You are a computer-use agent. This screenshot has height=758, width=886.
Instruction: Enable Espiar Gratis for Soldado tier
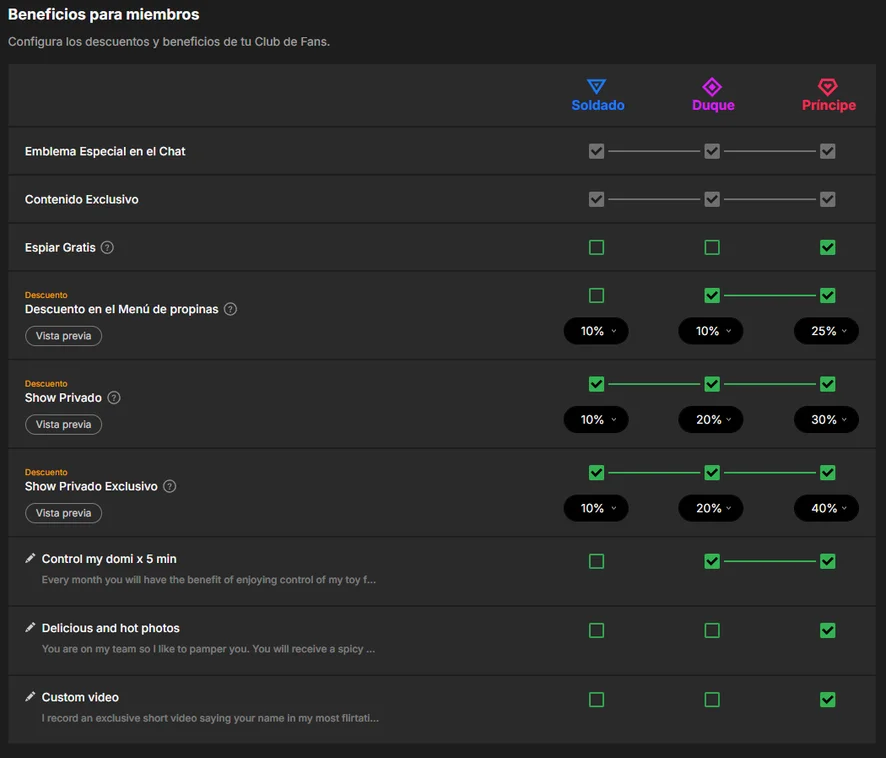click(596, 248)
